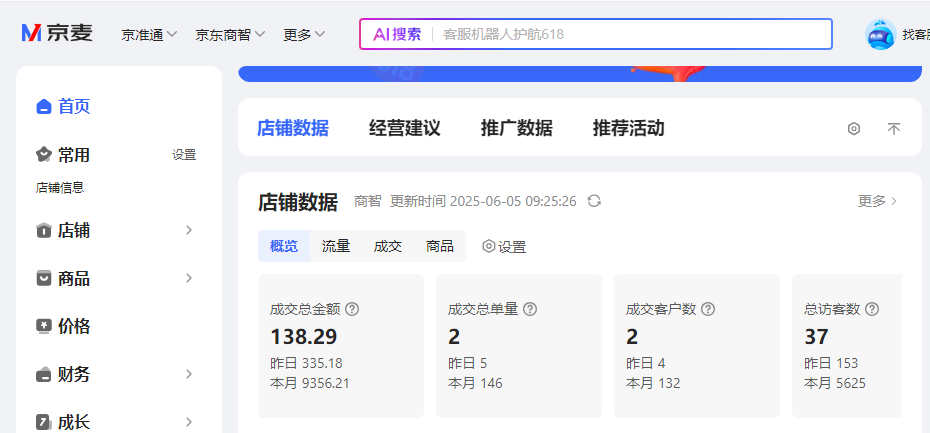Image resolution: width=930 pixels, height=433 pixels.
Task: Click the collapse-to-top arrow icon
Action: (x=894, y=129)
